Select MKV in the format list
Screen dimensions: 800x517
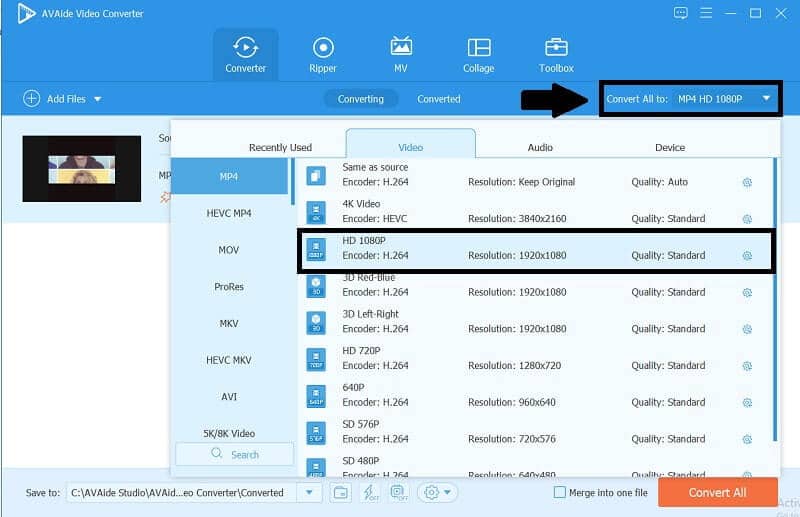pyautogui.click(x=229, y=324)
